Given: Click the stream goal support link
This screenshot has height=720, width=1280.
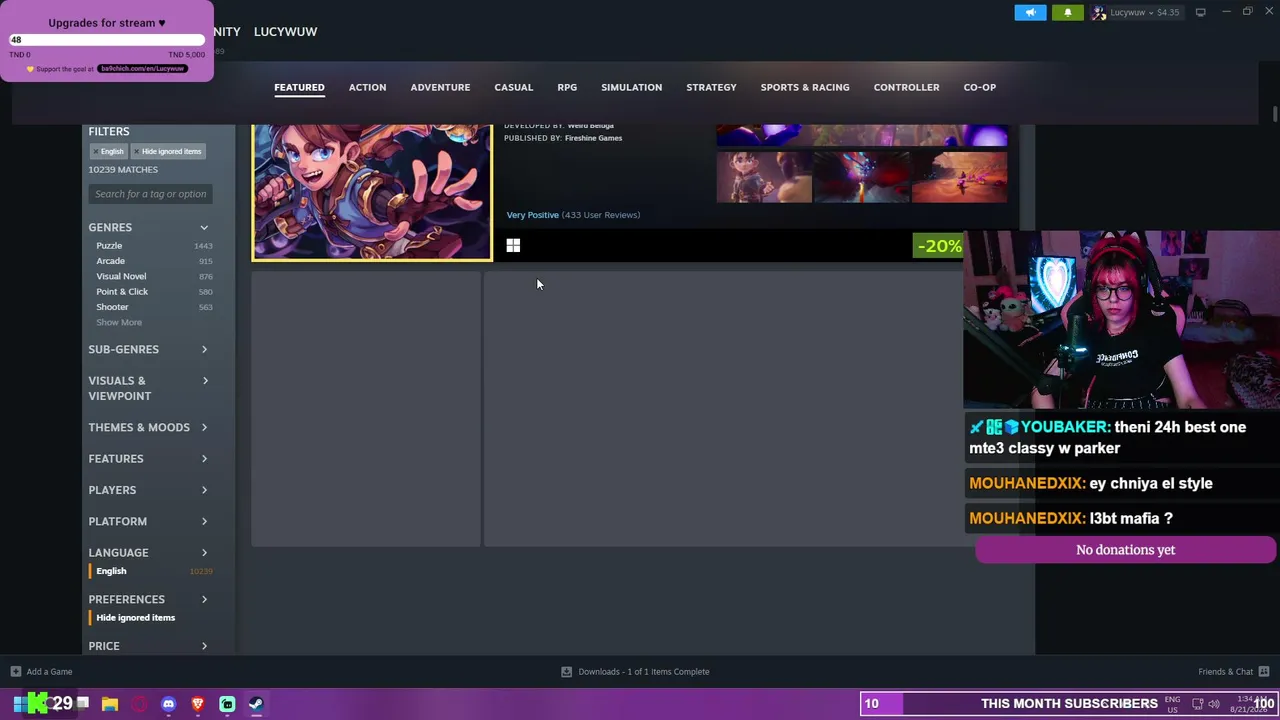Looking at the screenshot, I should point(142,69).
